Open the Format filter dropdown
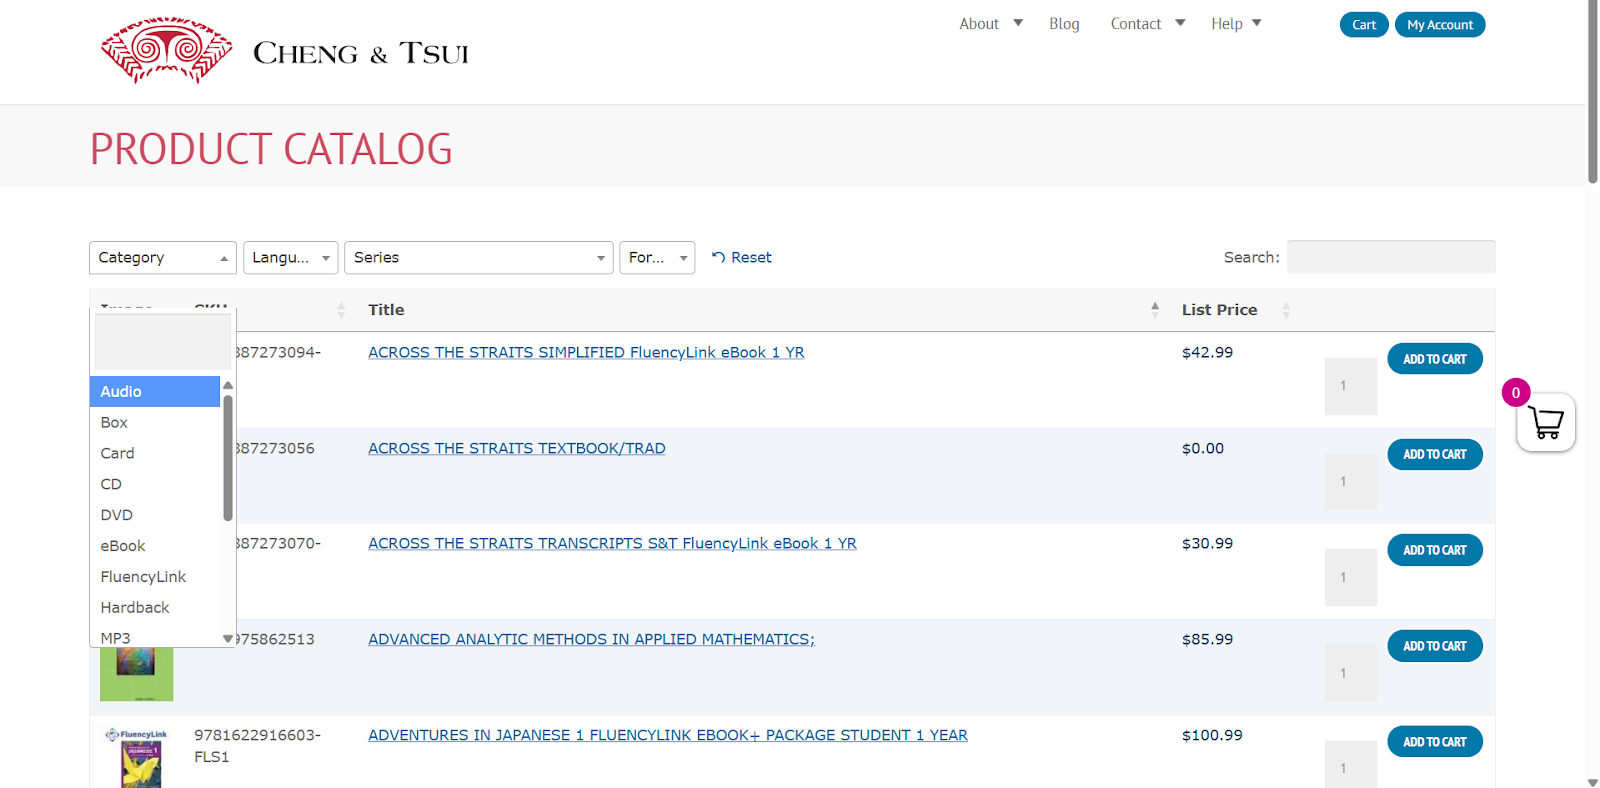The width and height of the screenshot is (1600, 788). [x=657, y=257]
